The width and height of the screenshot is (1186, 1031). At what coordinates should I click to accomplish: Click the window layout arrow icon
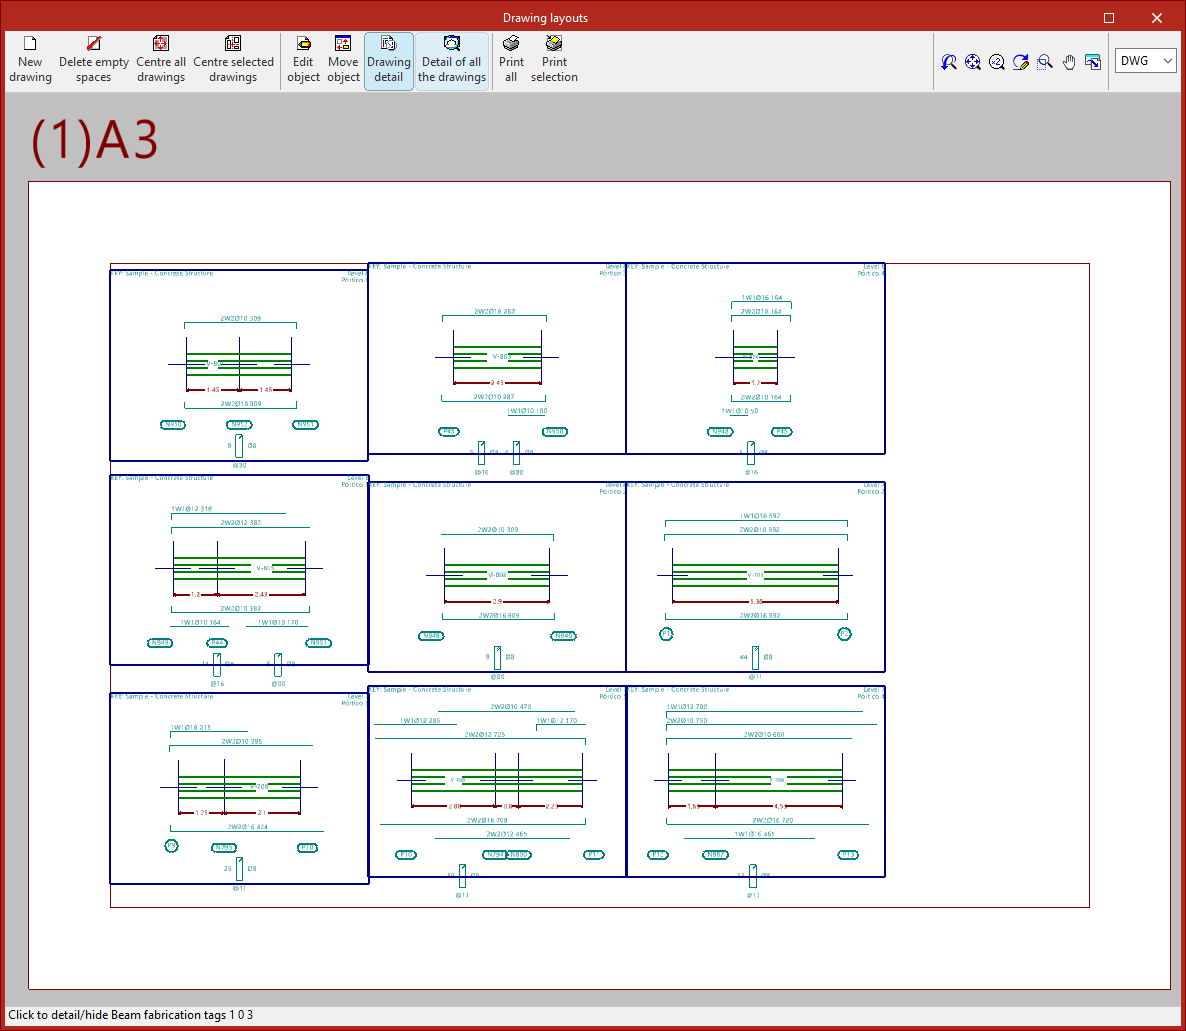click(x=1093, y=62)
